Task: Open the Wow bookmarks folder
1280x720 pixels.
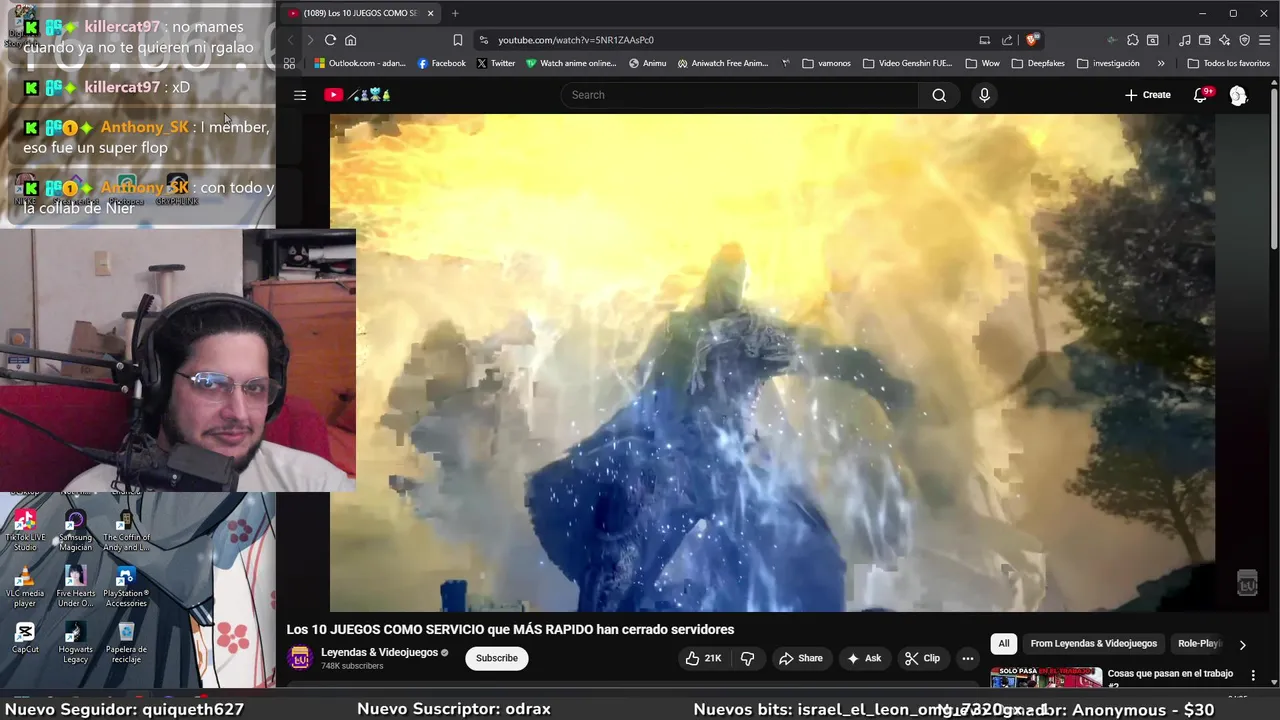Action: [x=982, y=63]
